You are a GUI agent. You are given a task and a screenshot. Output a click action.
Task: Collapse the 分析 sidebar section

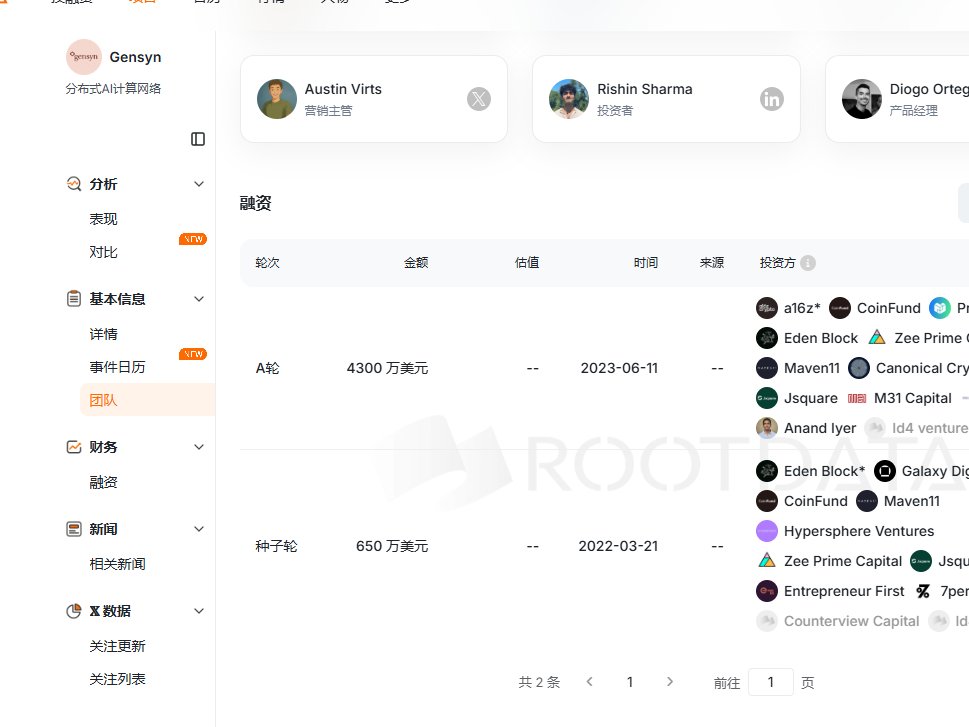[x=198, y=184]
